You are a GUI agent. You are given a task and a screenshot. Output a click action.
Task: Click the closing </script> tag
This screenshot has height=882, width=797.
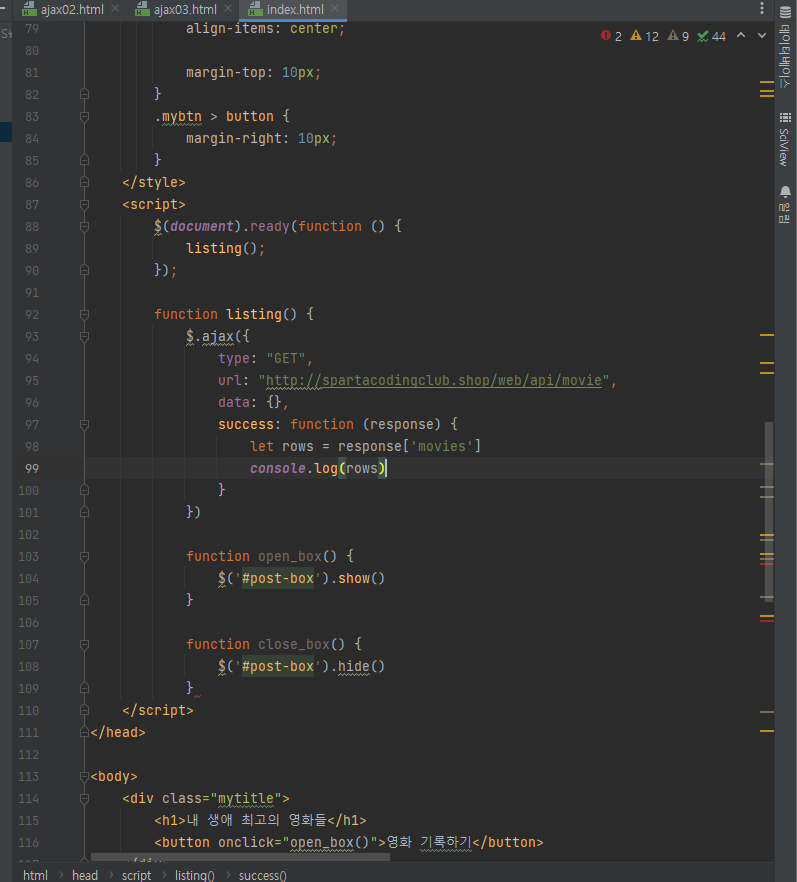point(158,711)
